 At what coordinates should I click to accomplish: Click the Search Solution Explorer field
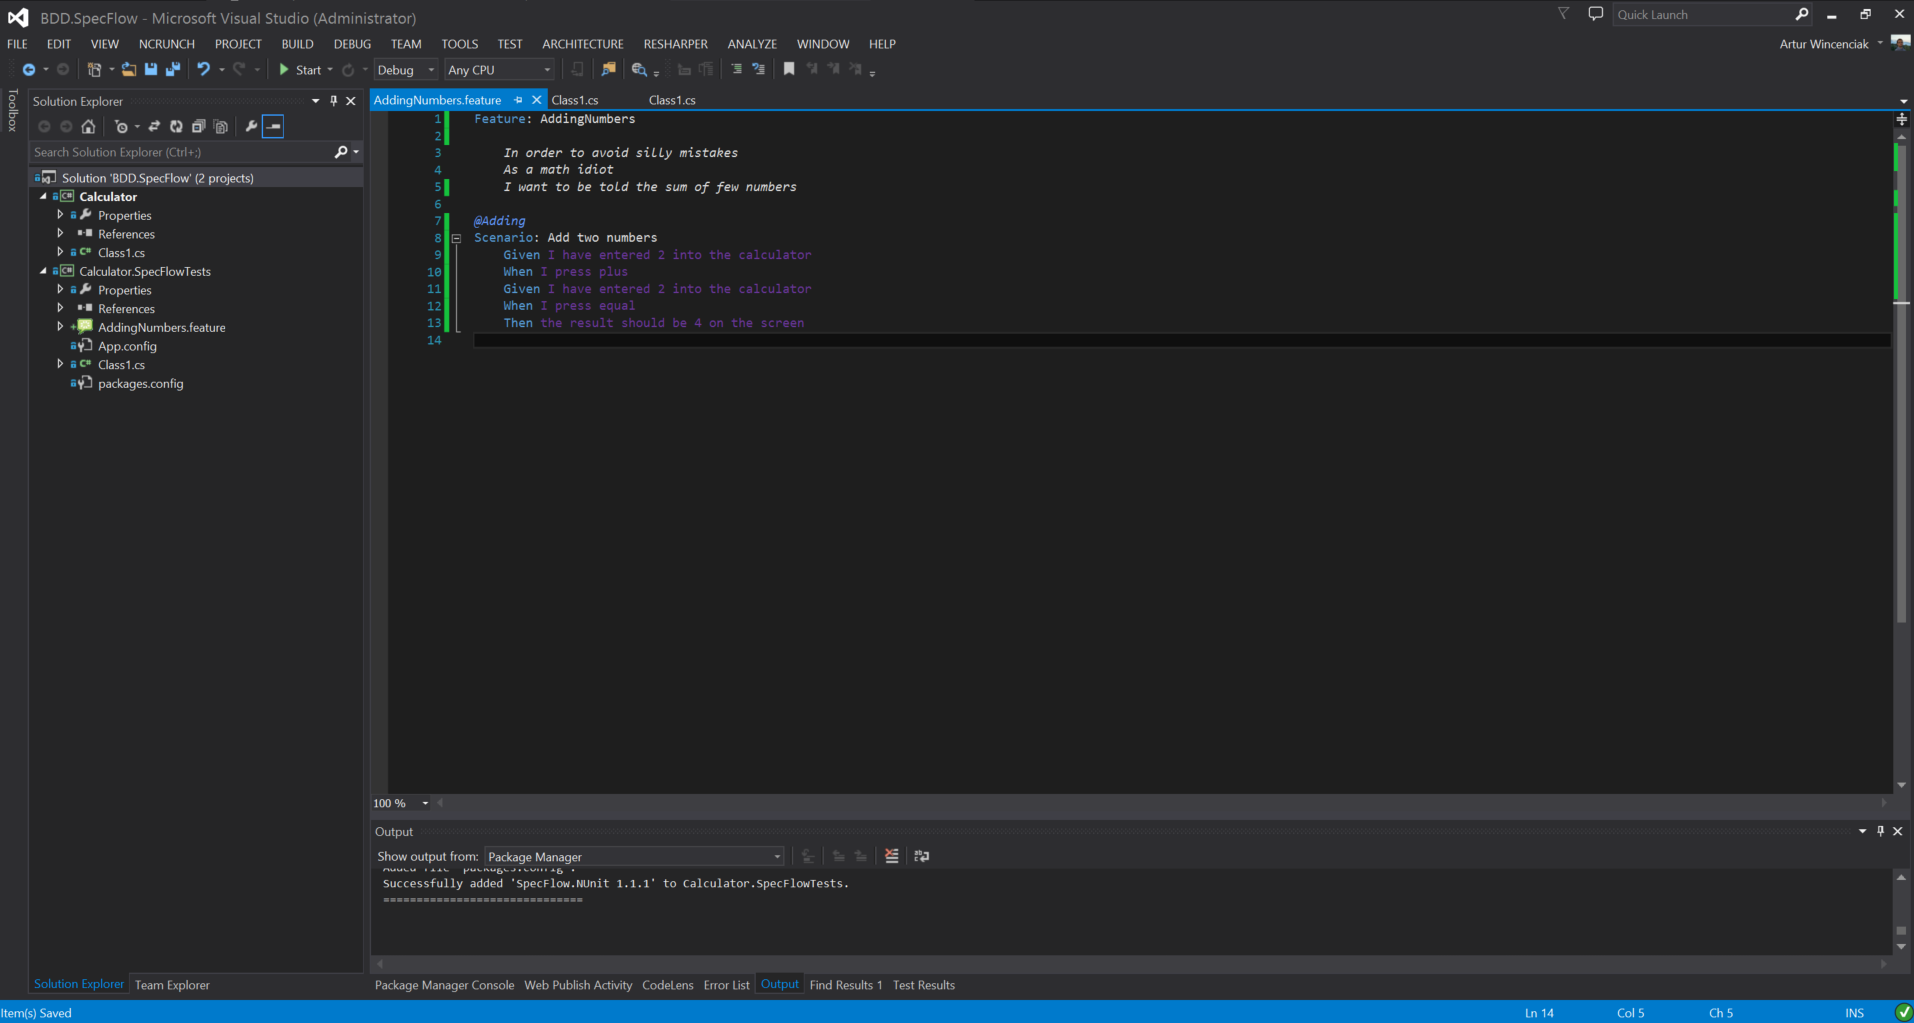pos(180,152)
